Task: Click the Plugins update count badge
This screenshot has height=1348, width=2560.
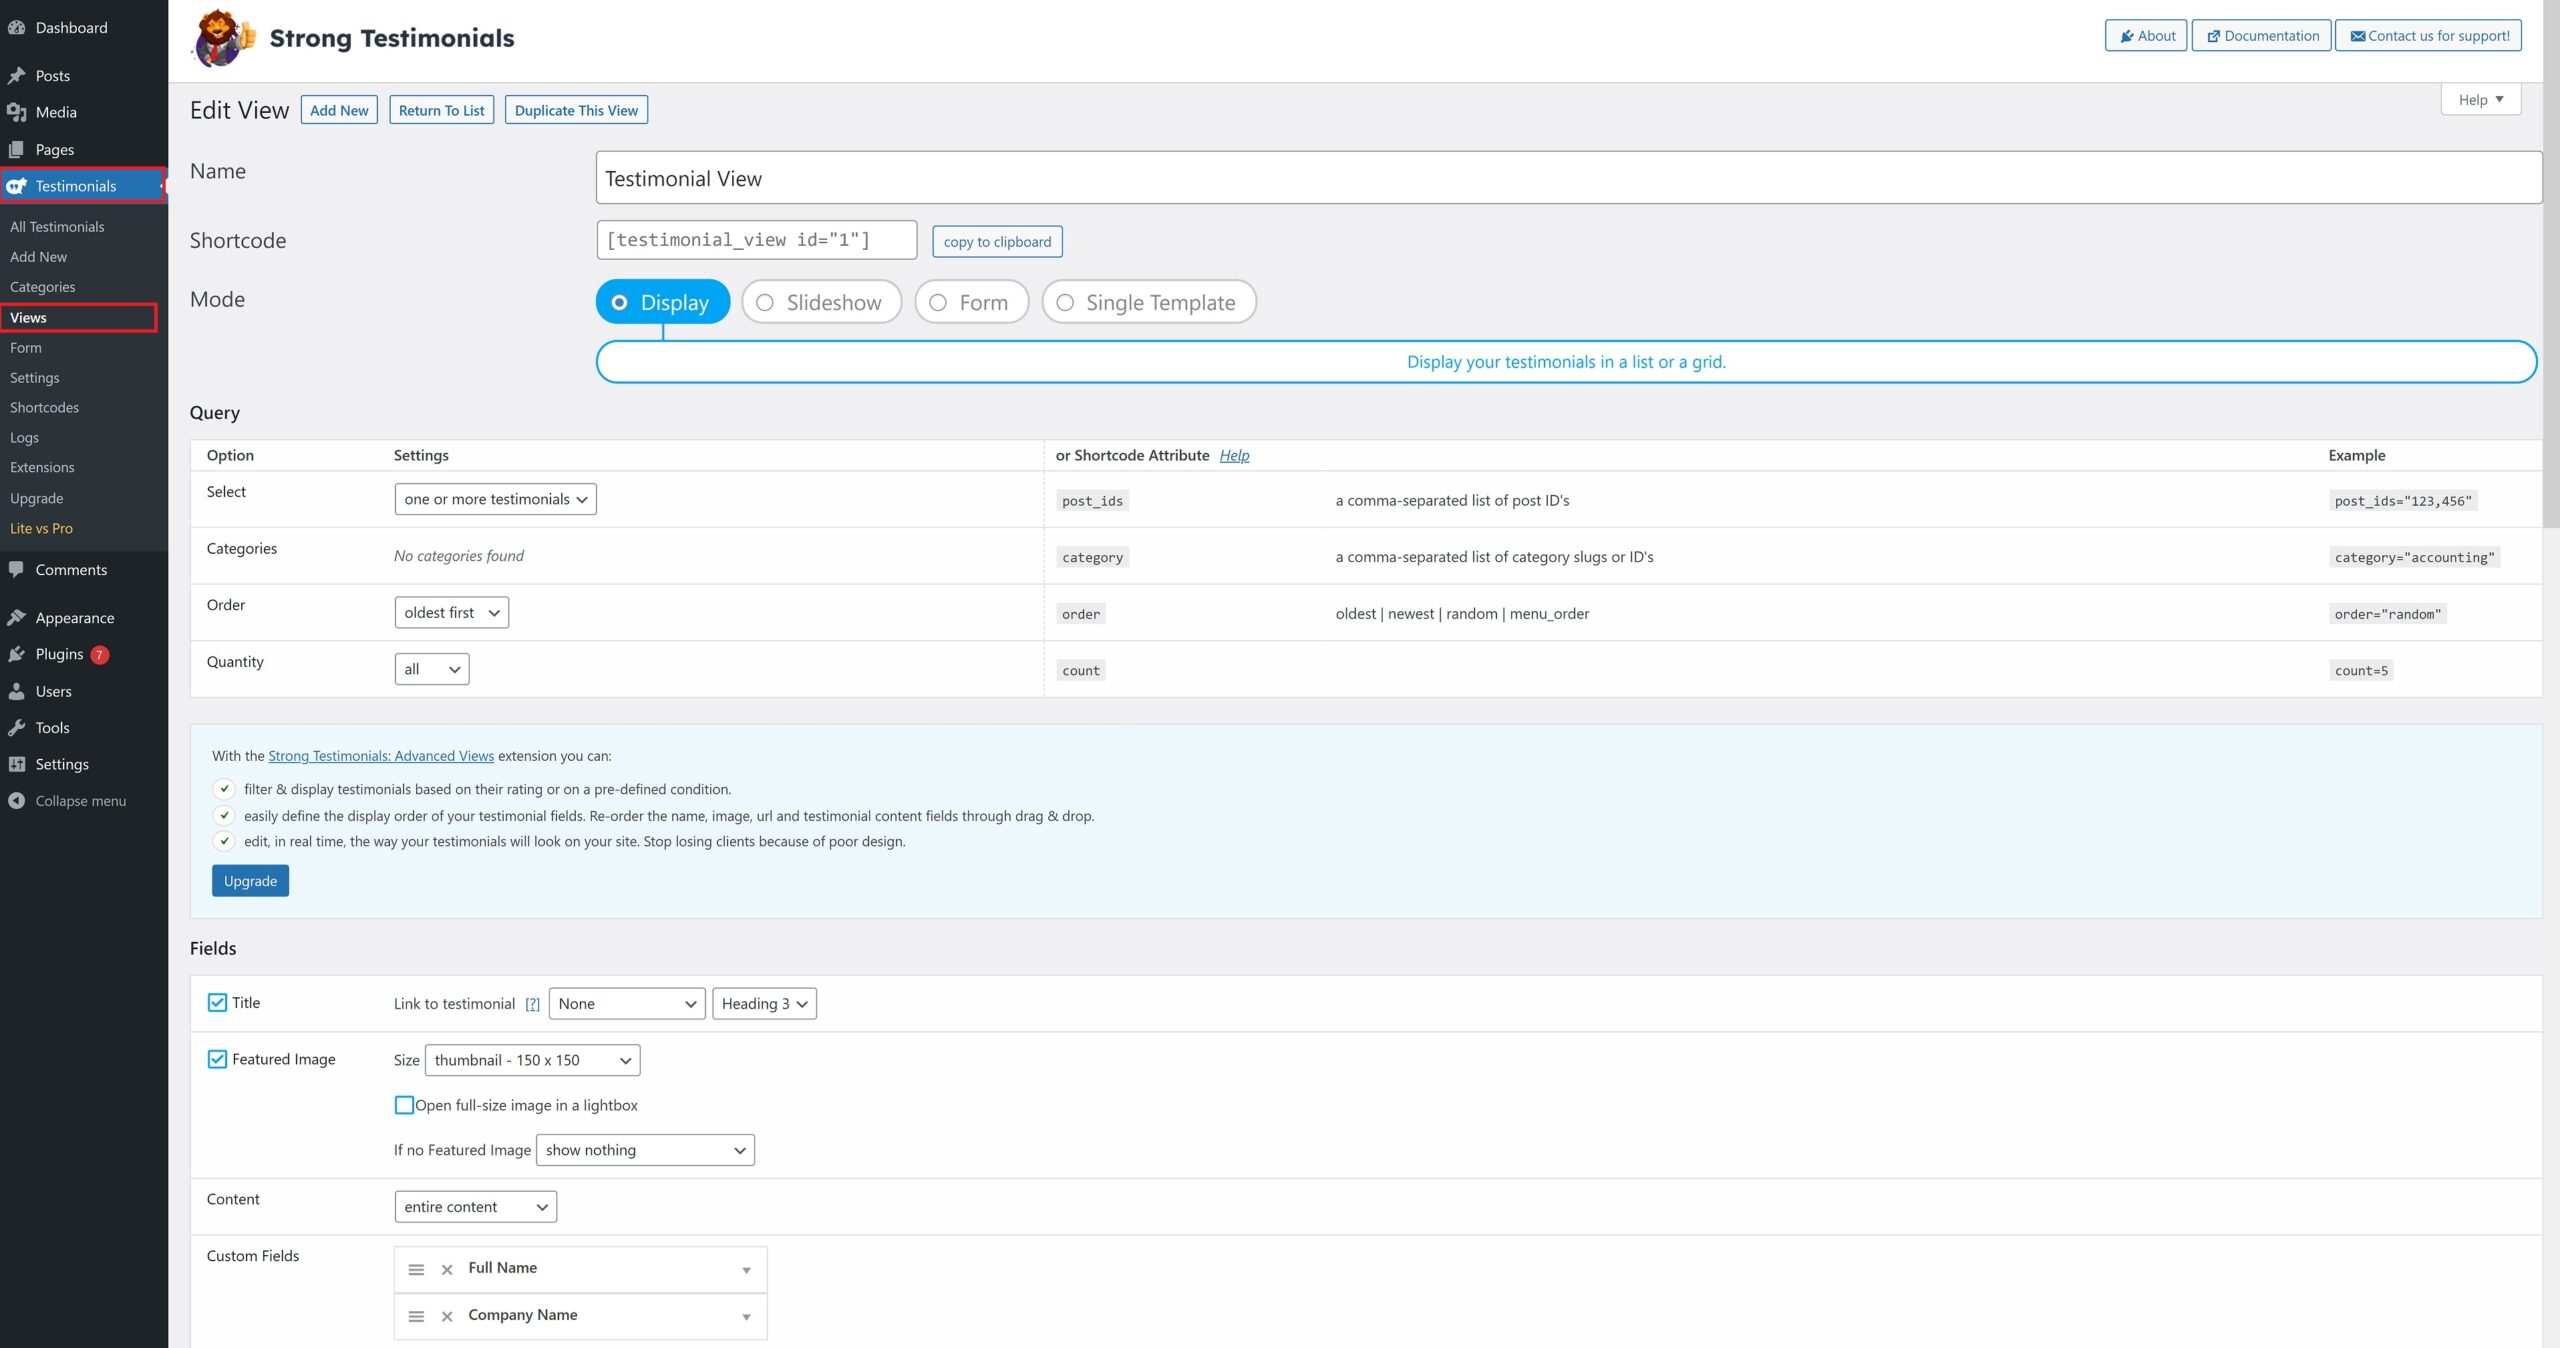Action: tap(100, 655)
